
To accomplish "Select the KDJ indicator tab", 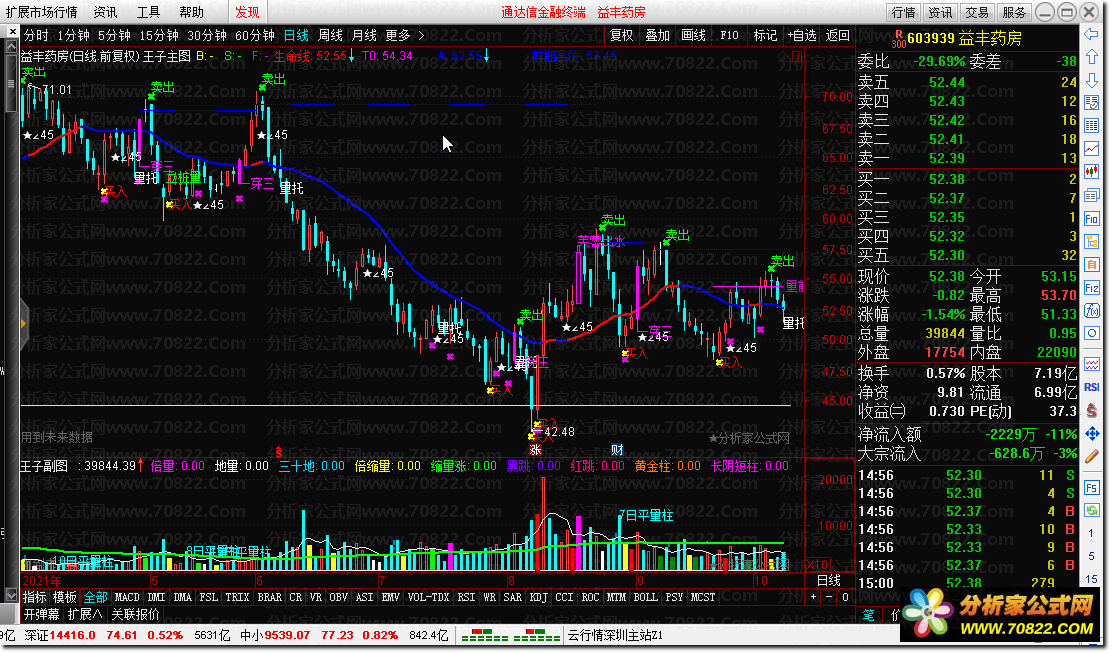I will tap(538, 598).
